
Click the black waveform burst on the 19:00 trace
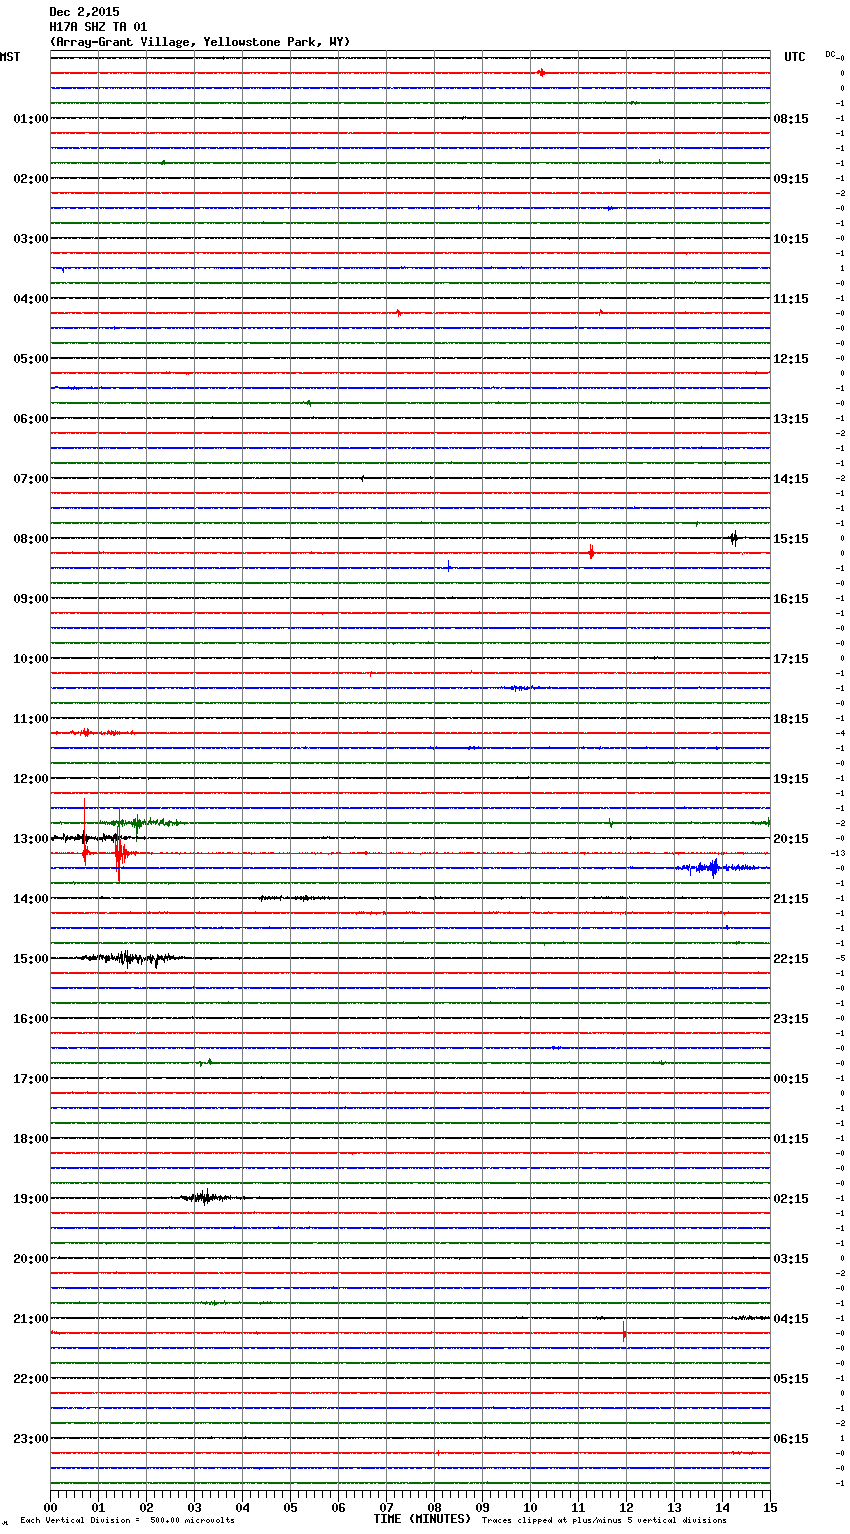pyautogui.click(x=206, y=1197)
